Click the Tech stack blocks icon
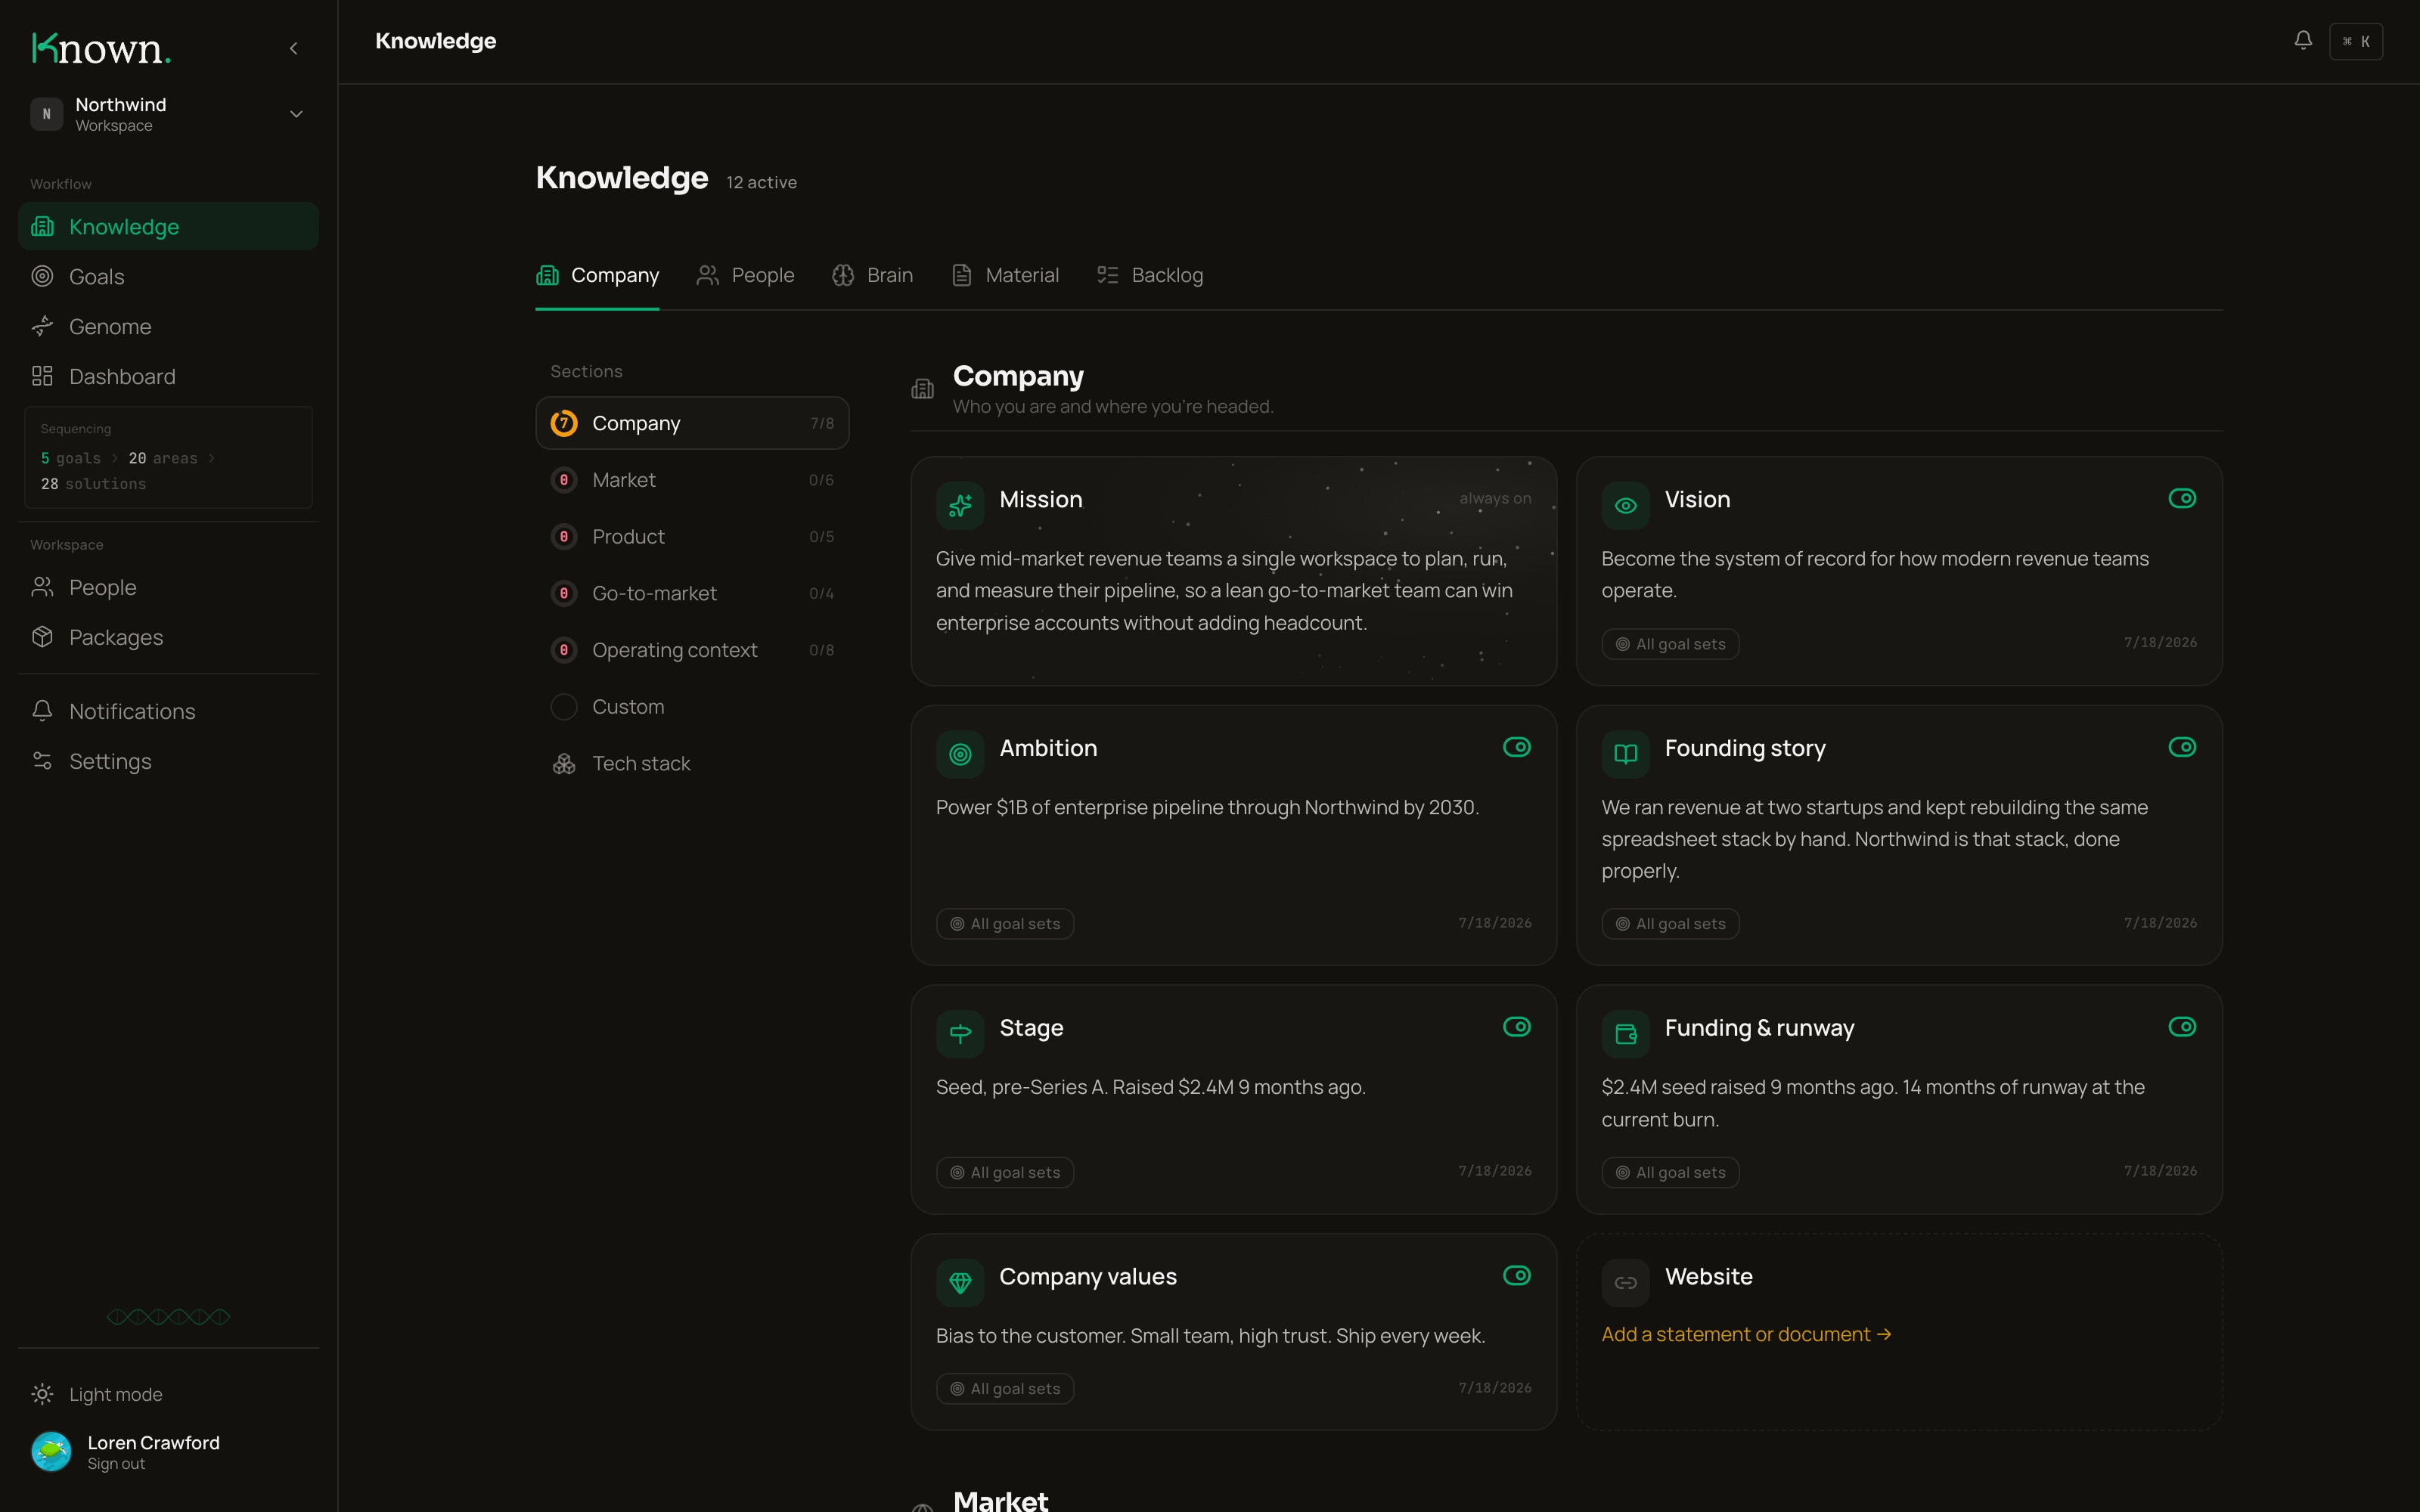The height and width of the screenshot is (1512, 2420). tap(564, 764)
